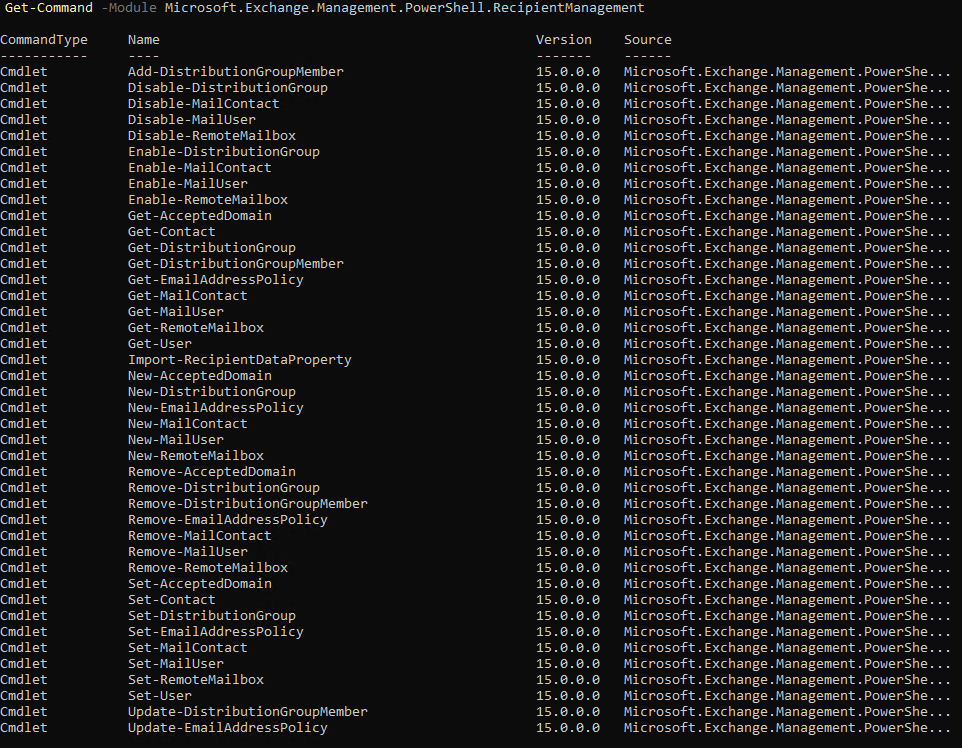Click the 15.0.0.0 version in Add-DistributionGroupMember row
962x748 pixels.
pyautogui.click(x=568, y=72)
